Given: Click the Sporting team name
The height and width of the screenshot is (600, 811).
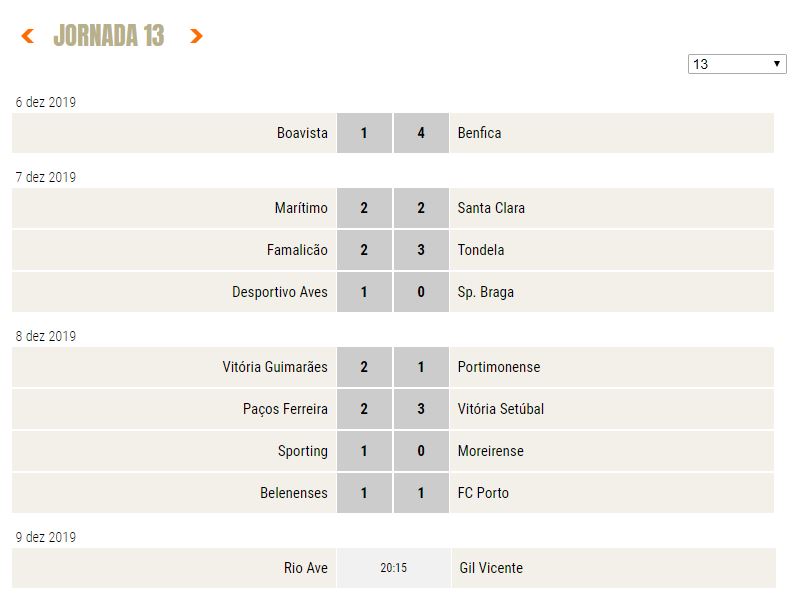Looking at the screenshot, I should [x=303, y=451].
